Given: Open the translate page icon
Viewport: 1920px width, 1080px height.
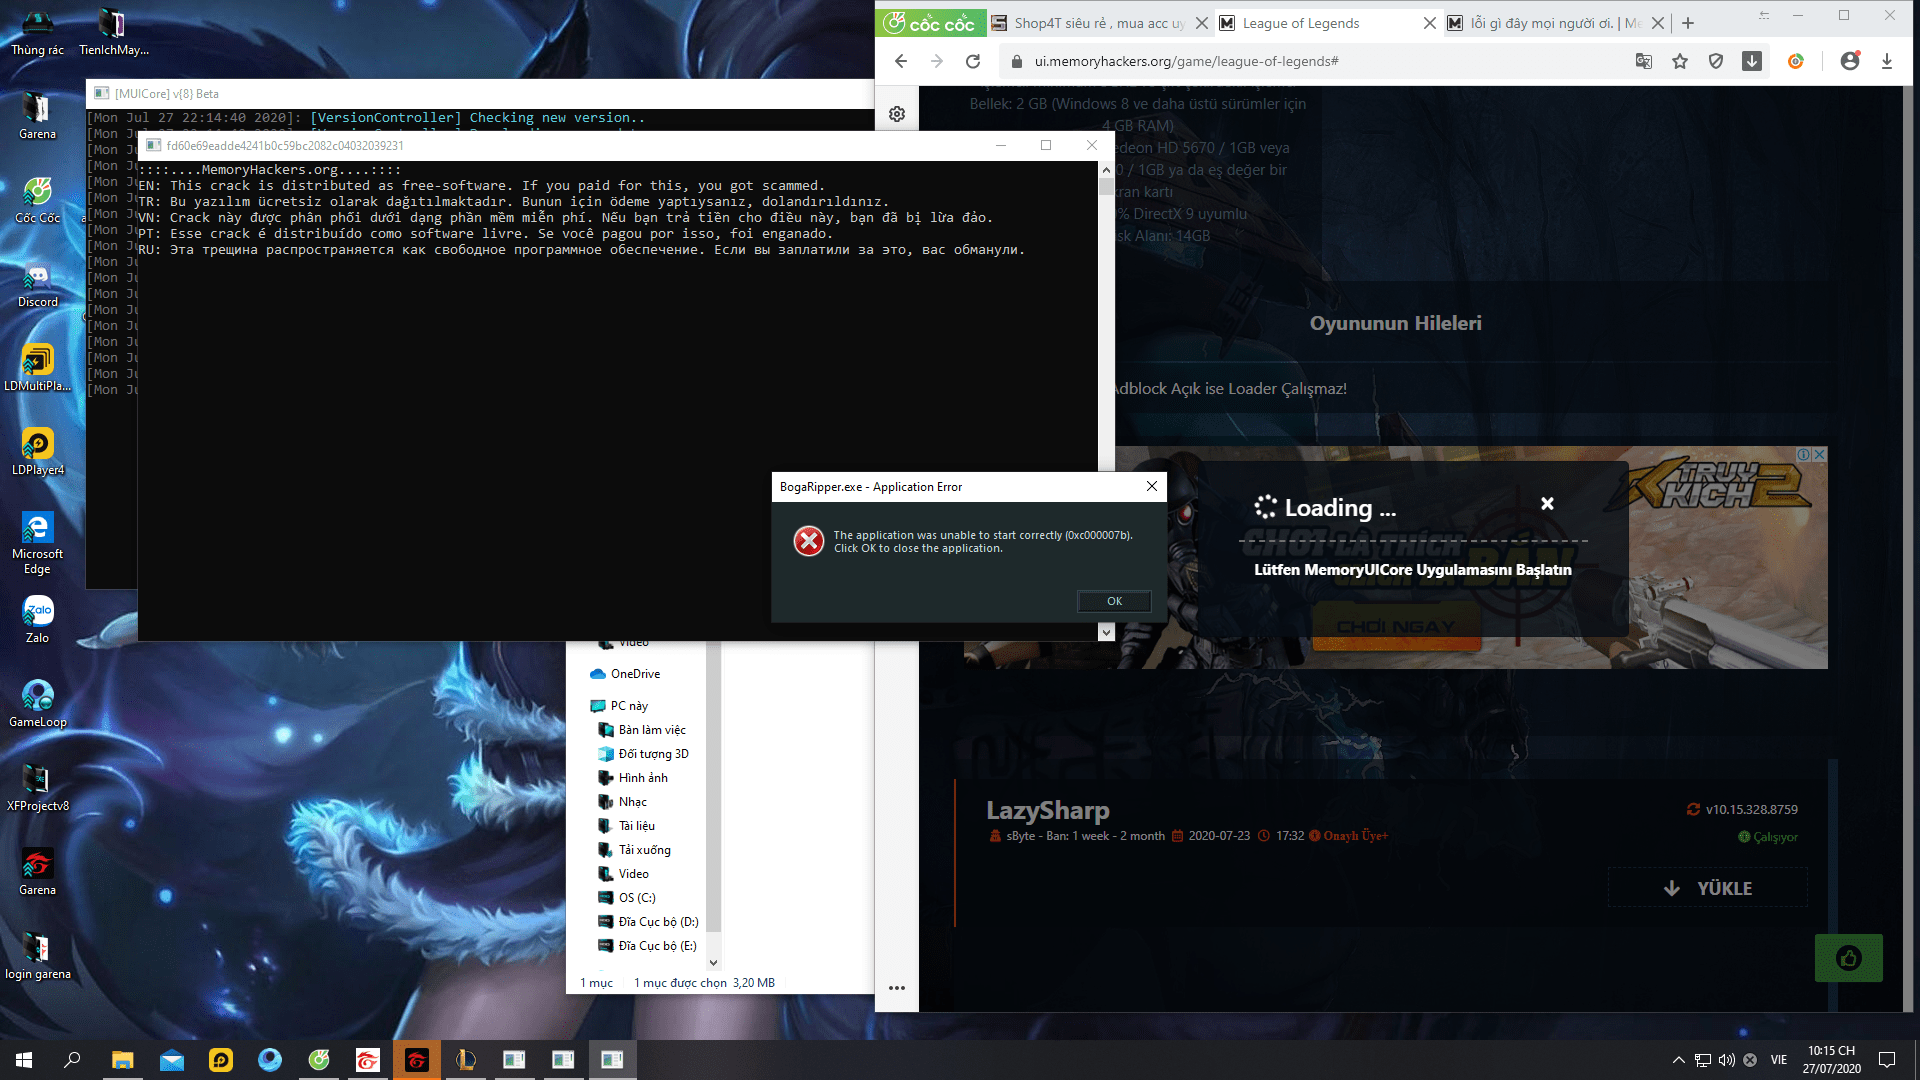Looking at the screenshot, I should (x=1643, y=61).
